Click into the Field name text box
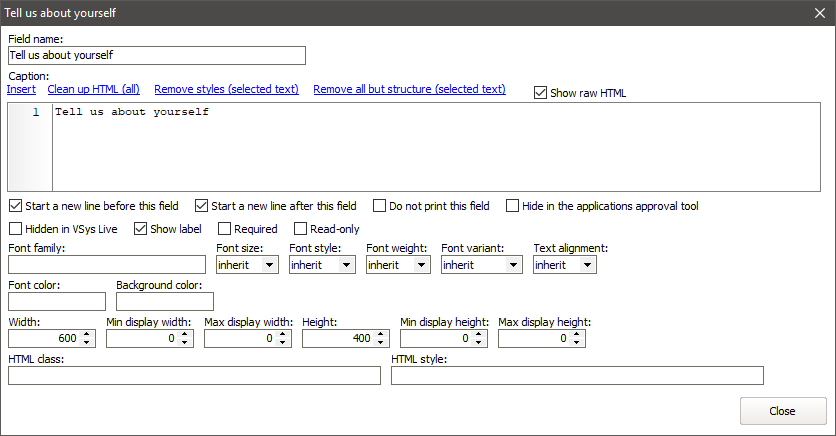 pos(156,56)
